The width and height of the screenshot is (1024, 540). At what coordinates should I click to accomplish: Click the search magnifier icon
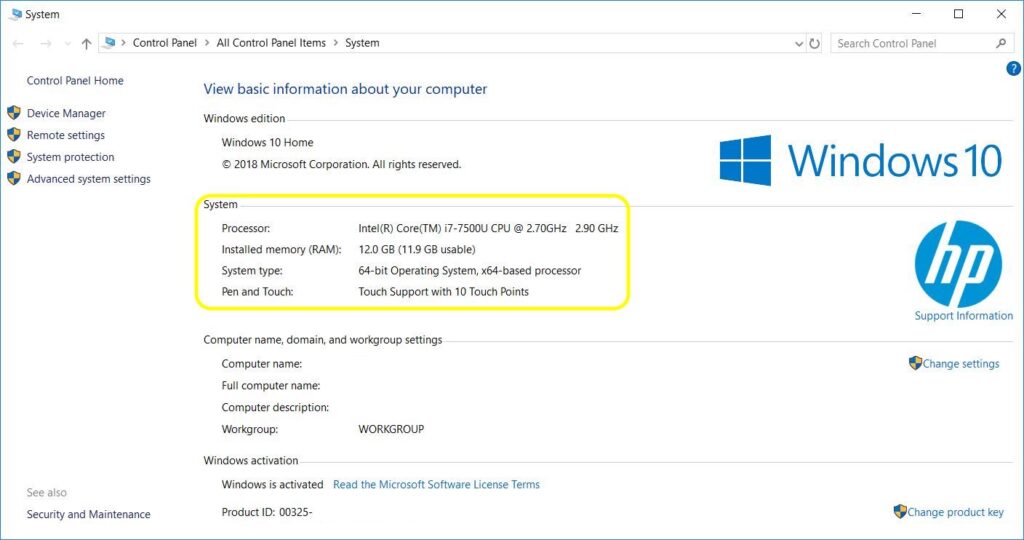1001,44
